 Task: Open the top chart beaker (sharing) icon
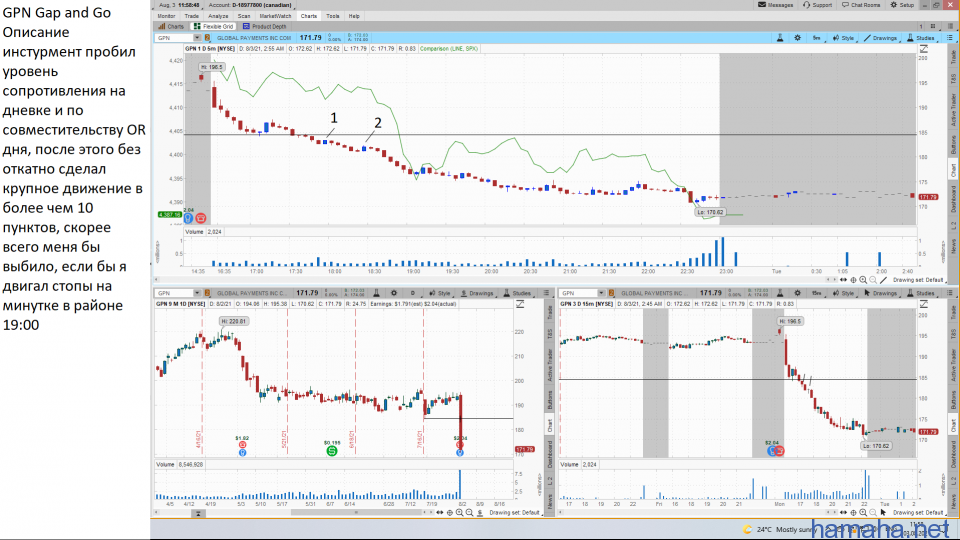click(780, 38)
